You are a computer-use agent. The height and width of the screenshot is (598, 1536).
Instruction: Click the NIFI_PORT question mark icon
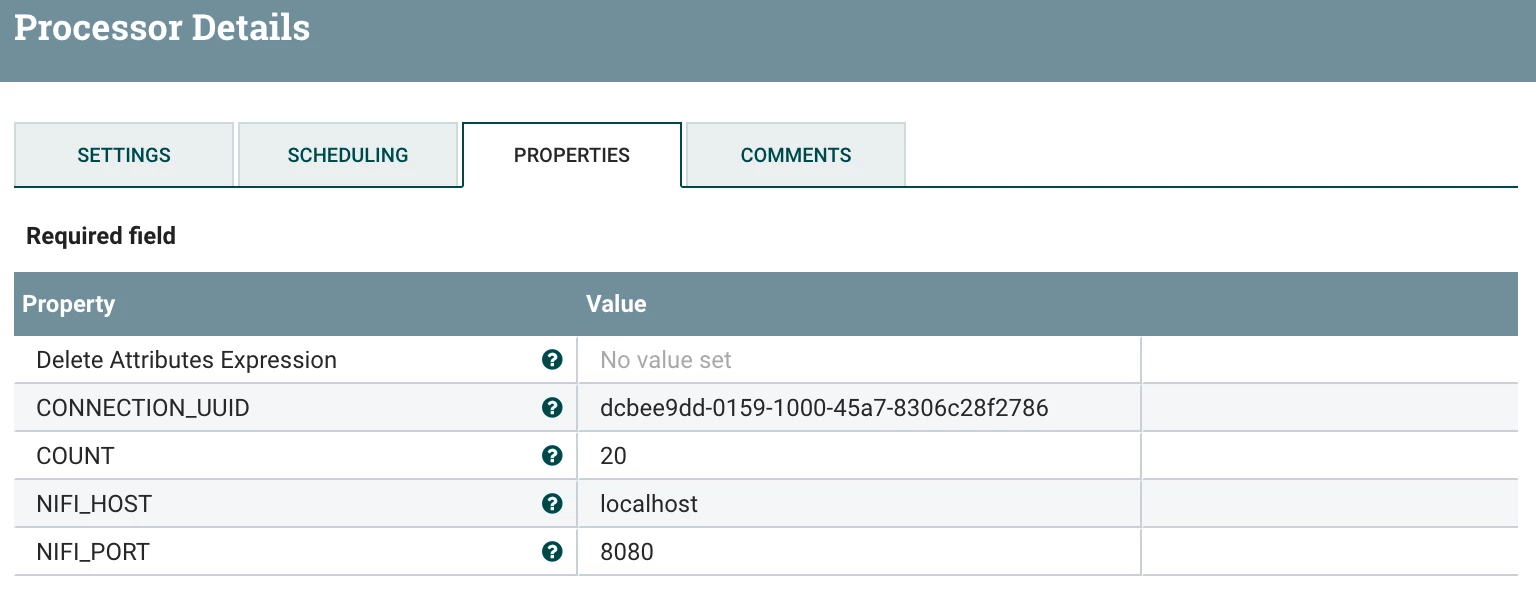click(551, 552)
